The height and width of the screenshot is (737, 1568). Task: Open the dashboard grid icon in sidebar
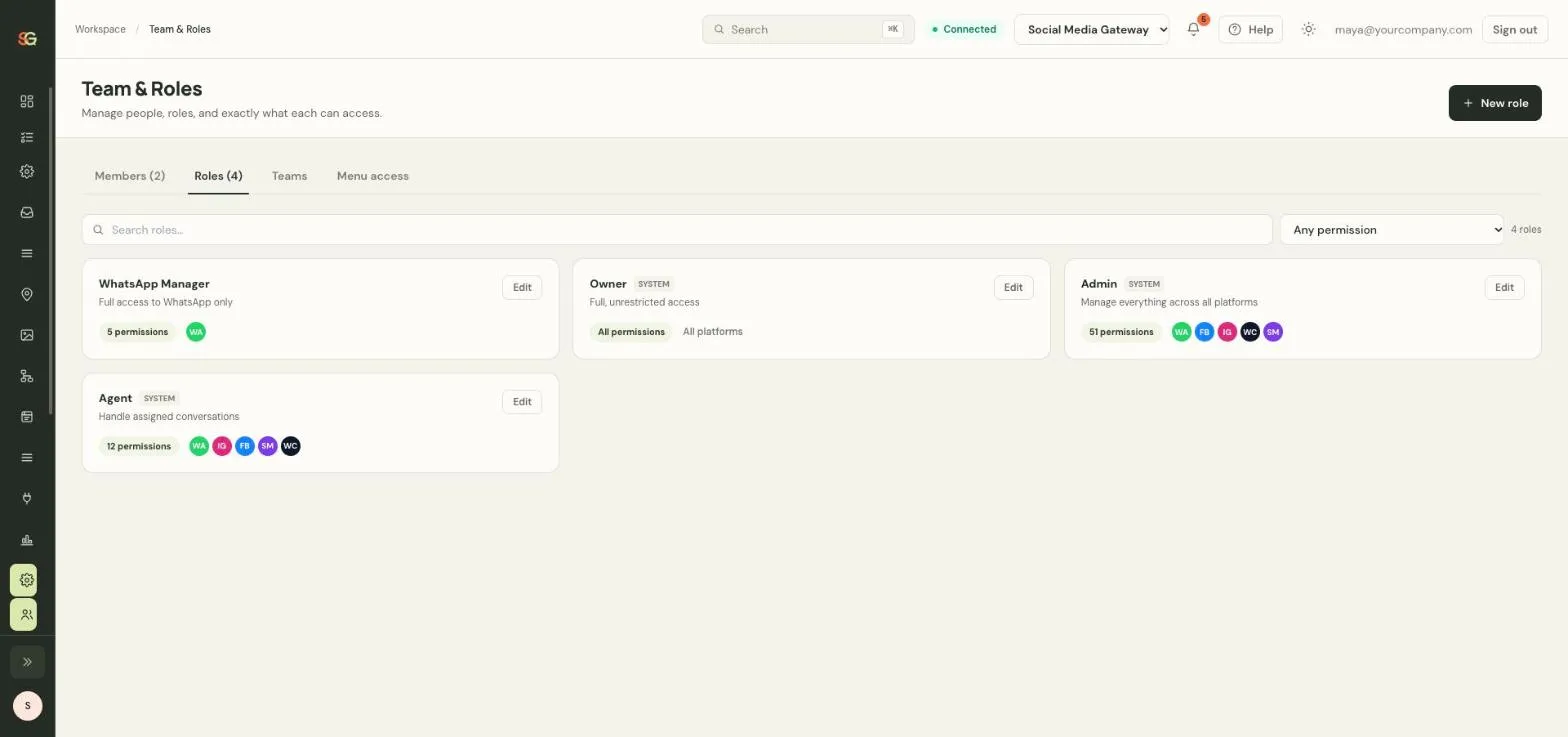[27, 101]
